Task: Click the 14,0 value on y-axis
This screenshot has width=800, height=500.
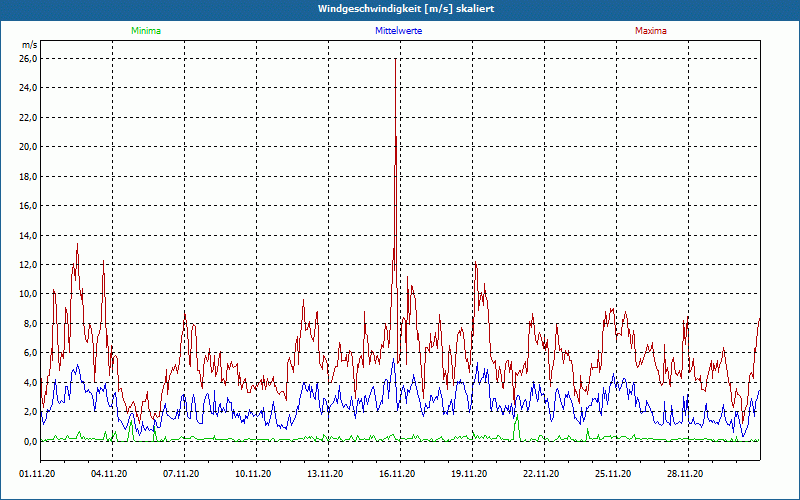Action: [29, 235]
